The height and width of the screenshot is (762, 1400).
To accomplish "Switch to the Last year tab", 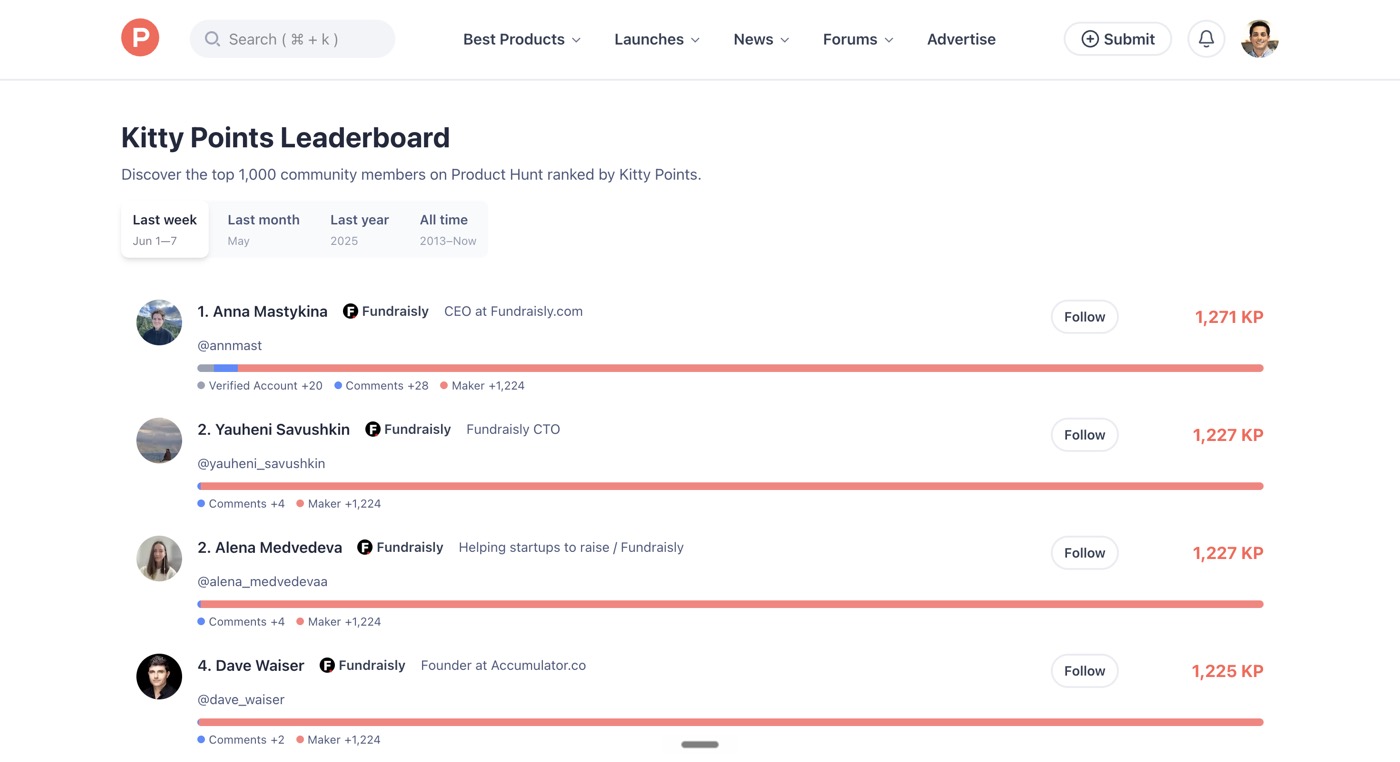I will [359, 229].
